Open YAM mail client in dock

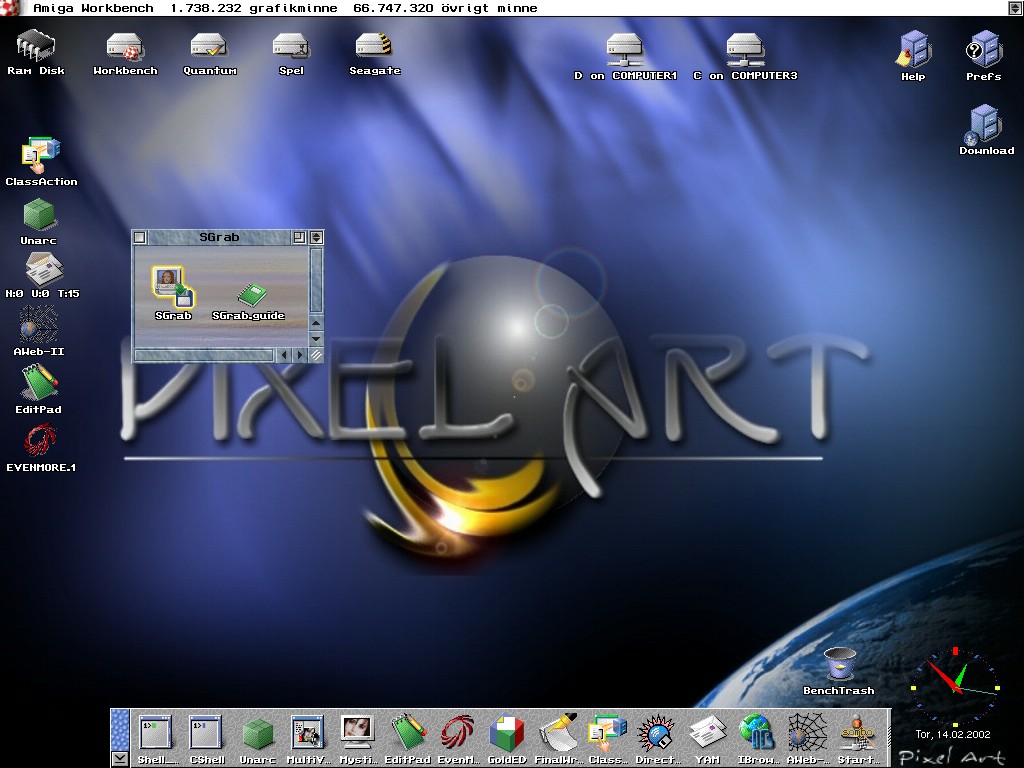tap(707, 735)
